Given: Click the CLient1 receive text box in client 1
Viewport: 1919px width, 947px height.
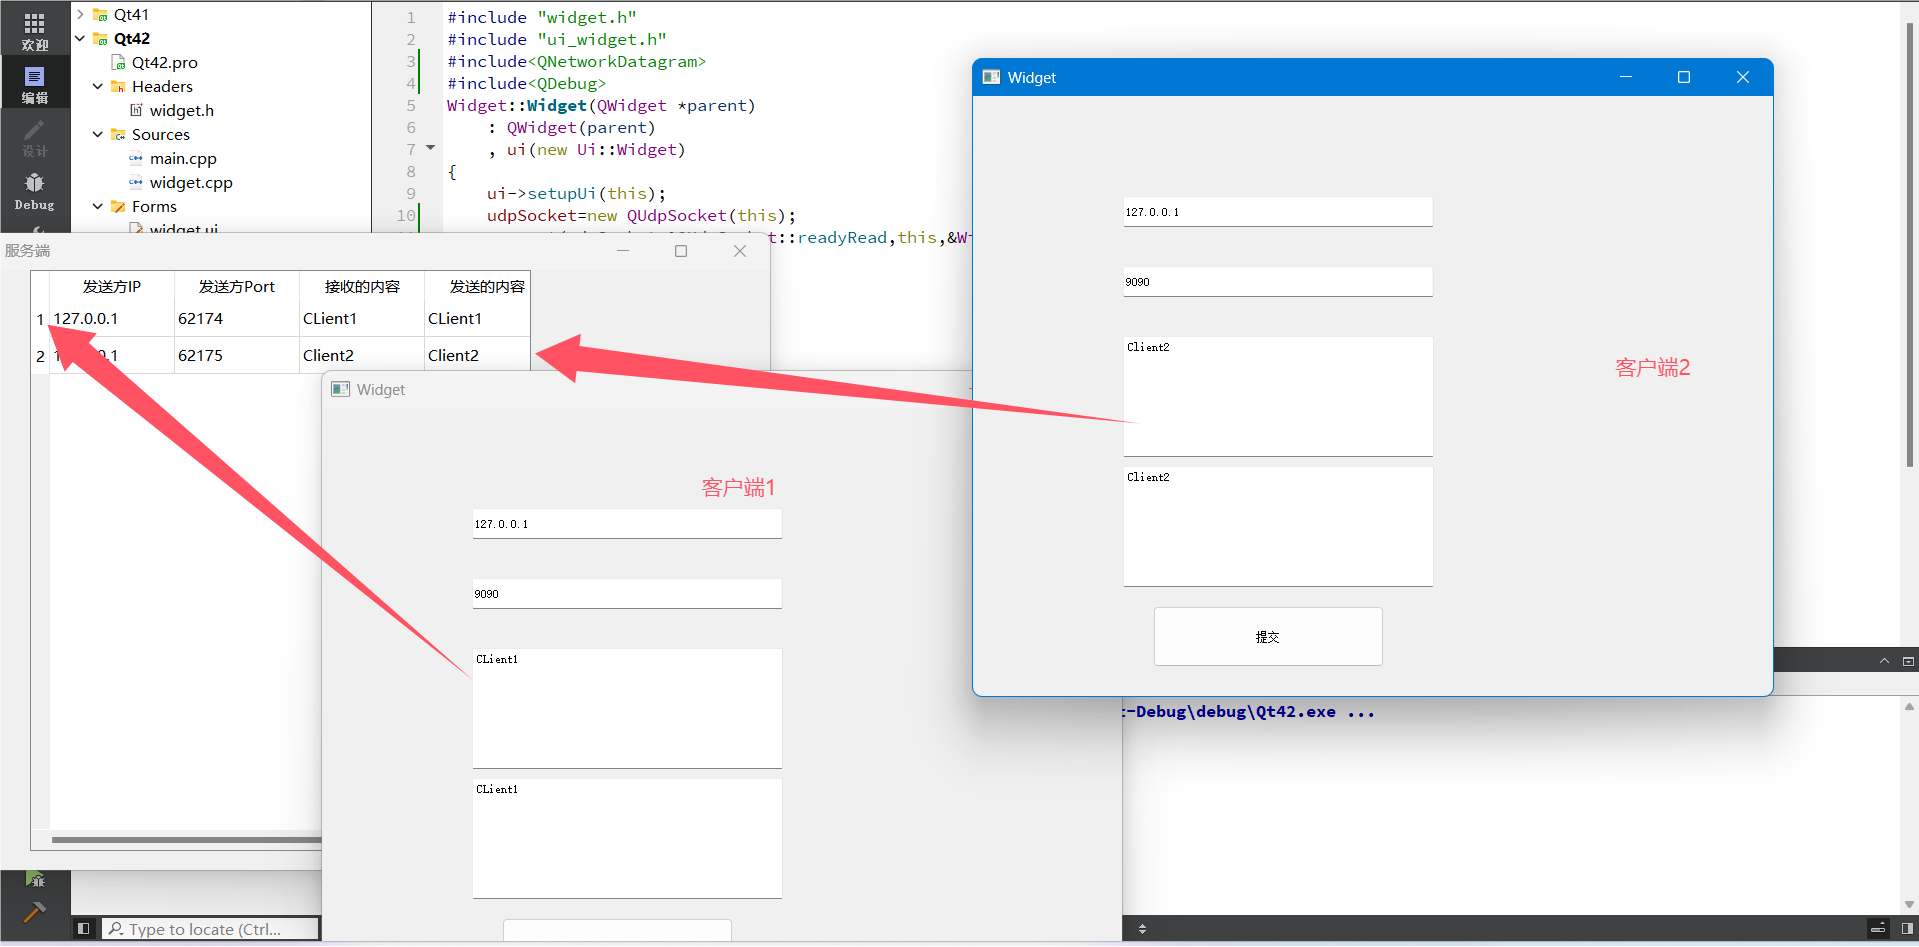Looking at the screenshot, I should pos(627,839).
